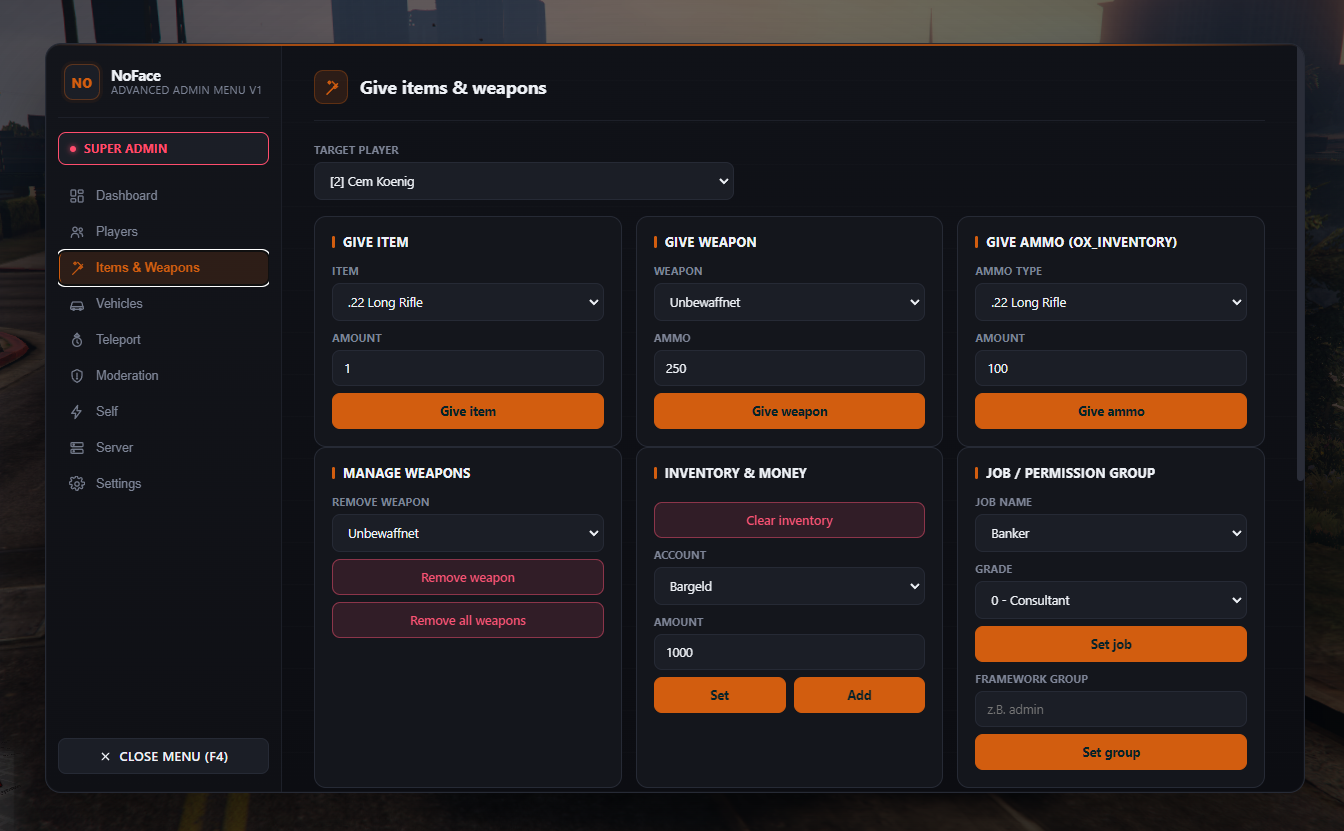Click the Inventory & Money heading
Viewport: 1344px width, 831px height.
coord(735,473)
